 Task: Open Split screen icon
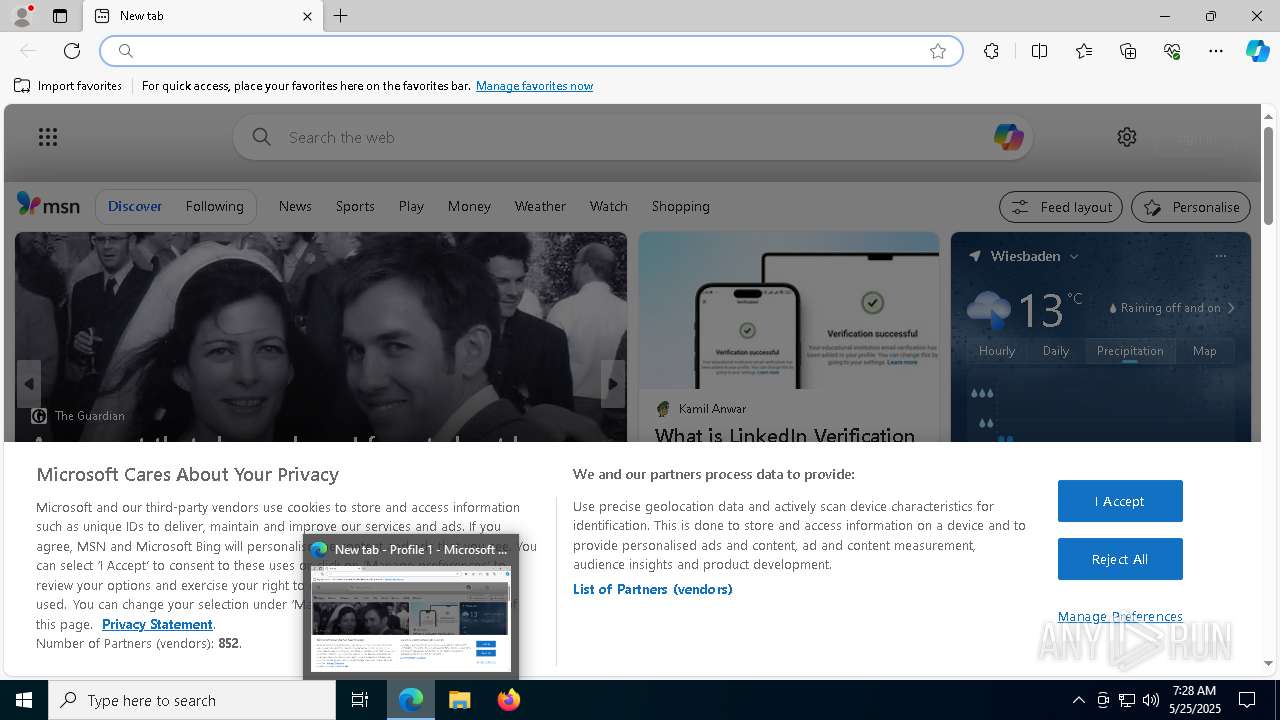coord(1039,51)
